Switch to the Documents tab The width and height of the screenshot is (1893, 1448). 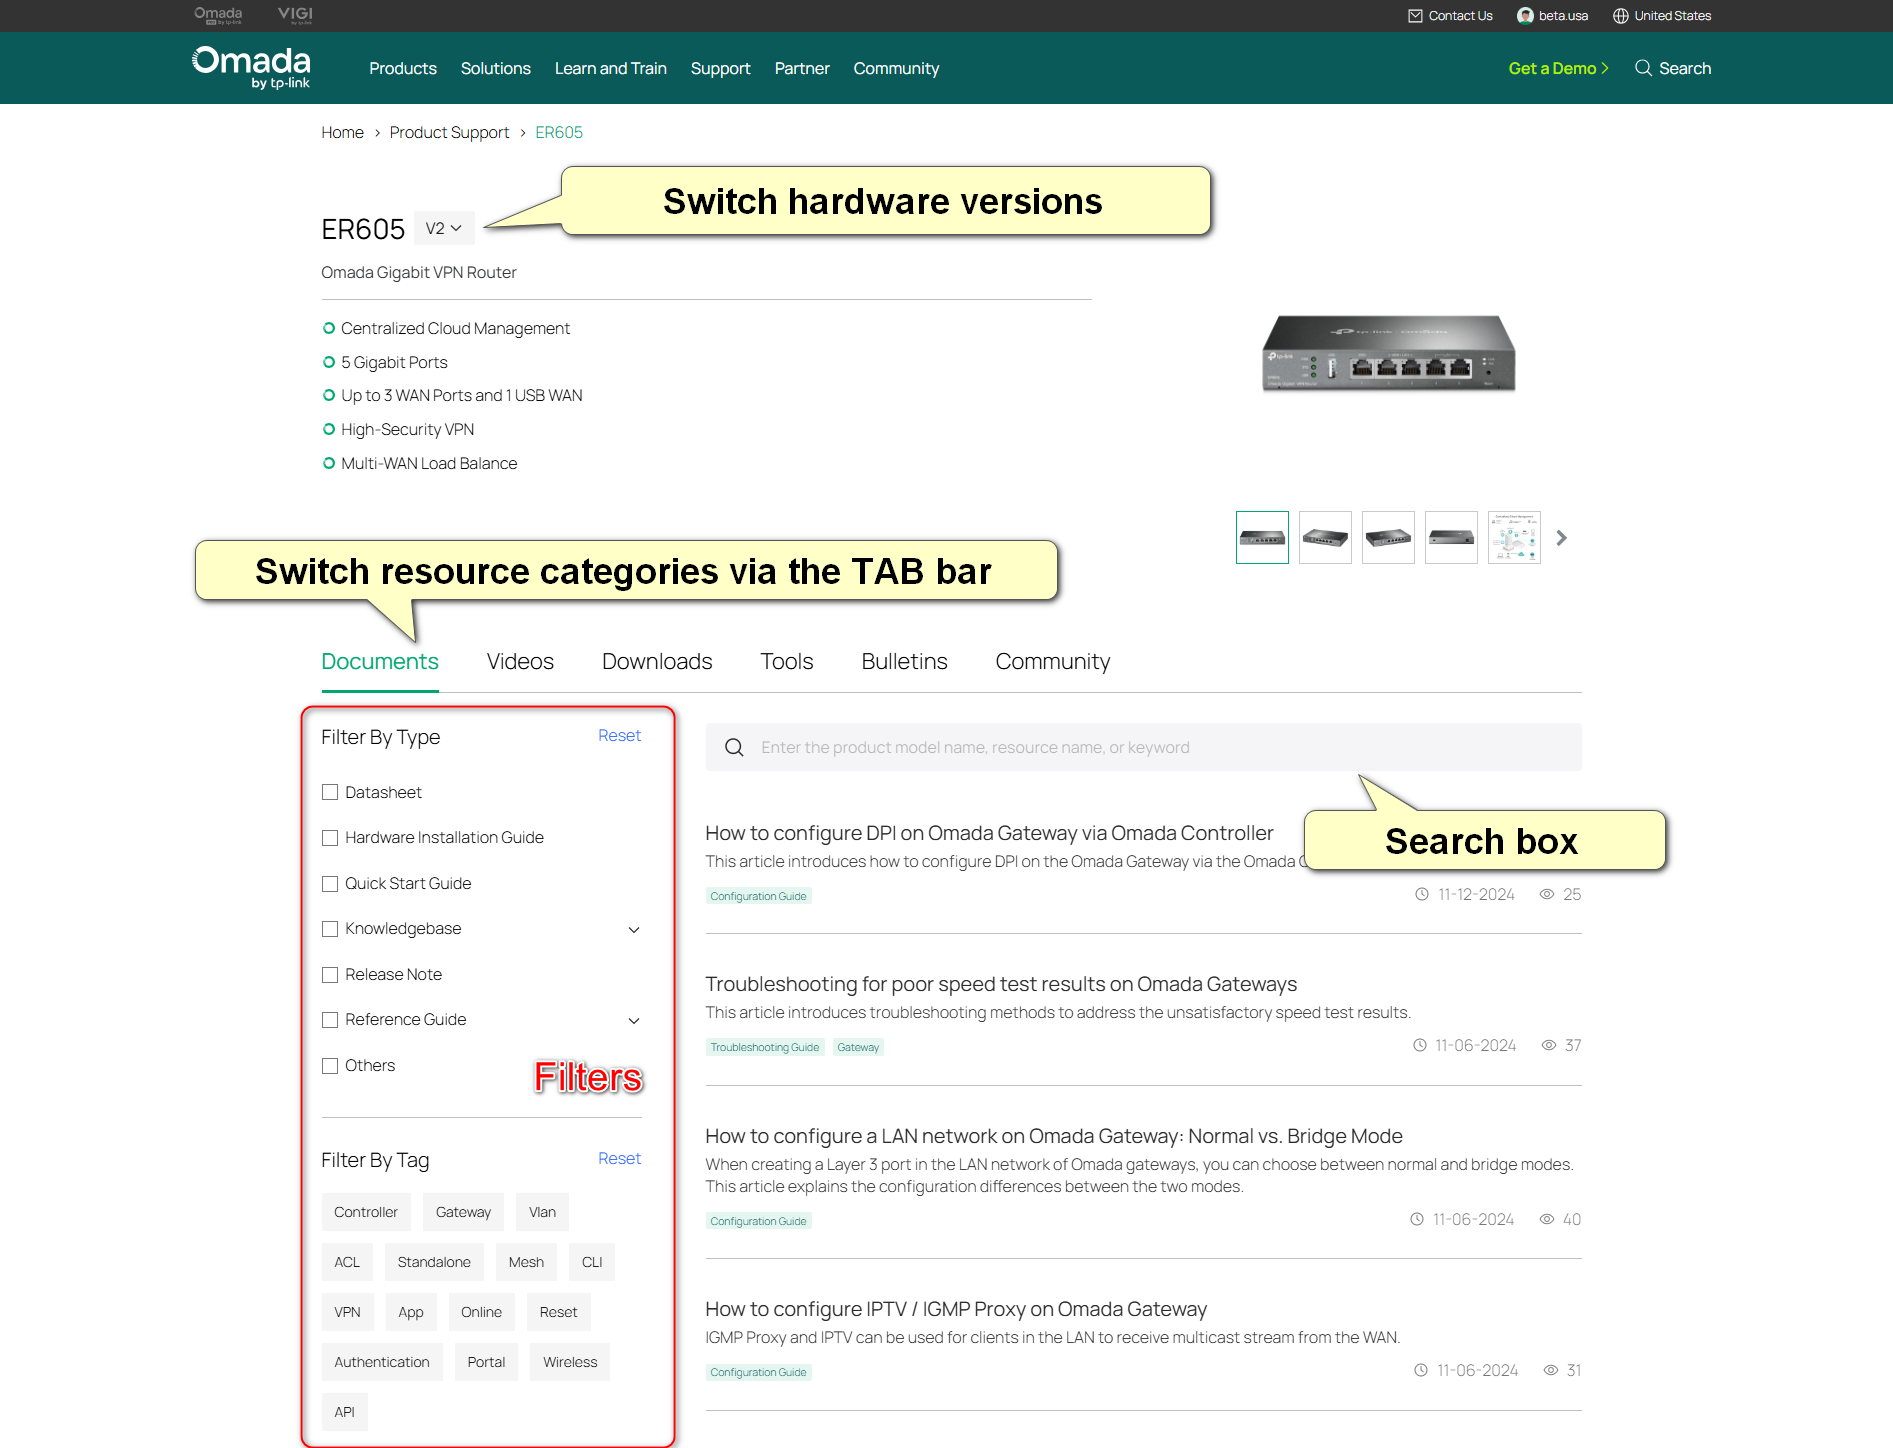click(380, 662)
